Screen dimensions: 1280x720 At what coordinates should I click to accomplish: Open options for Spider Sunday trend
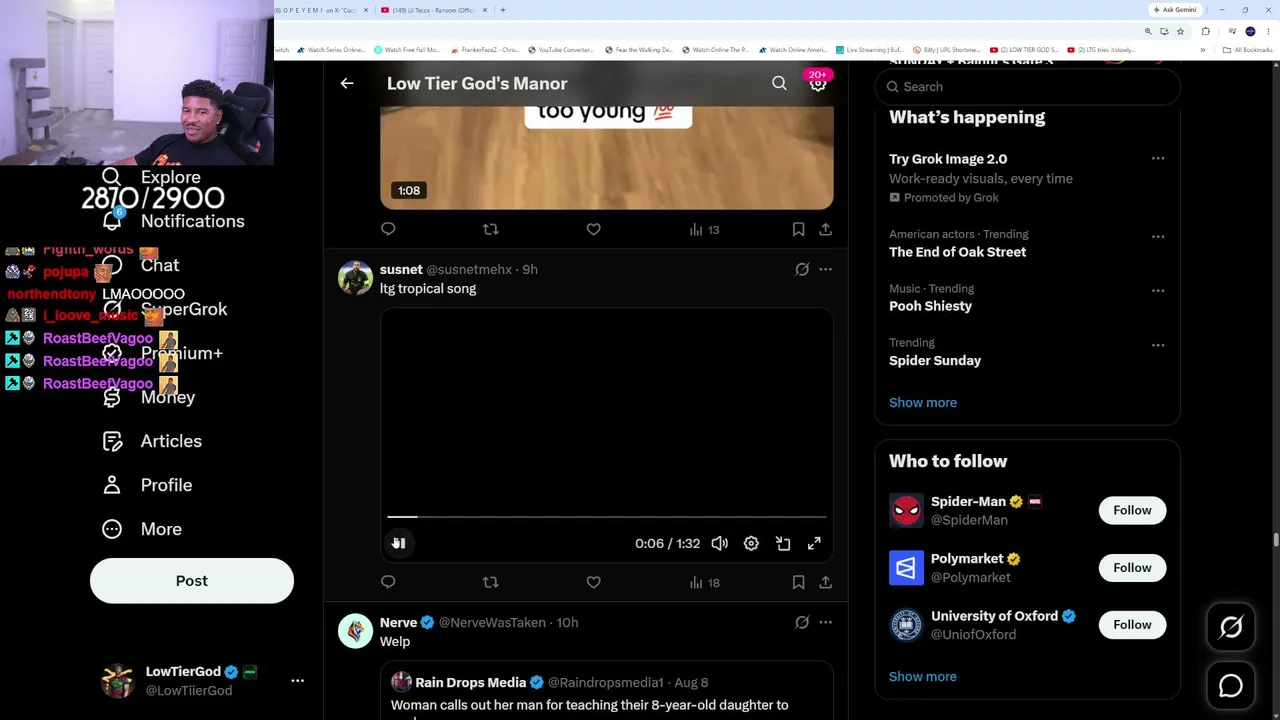(x=1158, y=345)
